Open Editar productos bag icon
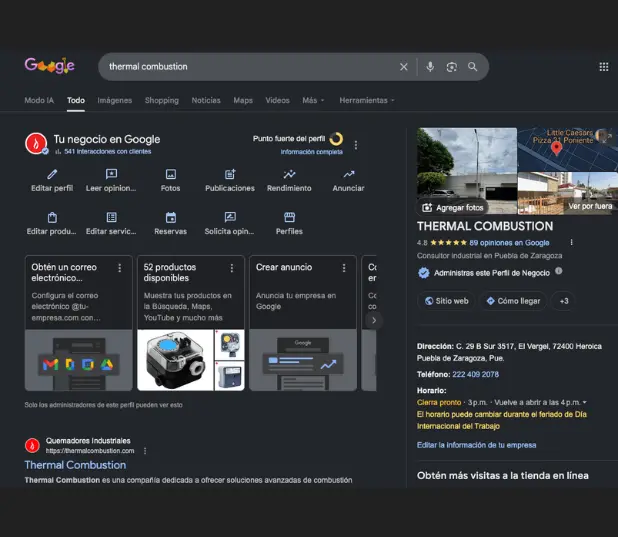This screenshot has width=618, height=537. (x=52, y=217)
